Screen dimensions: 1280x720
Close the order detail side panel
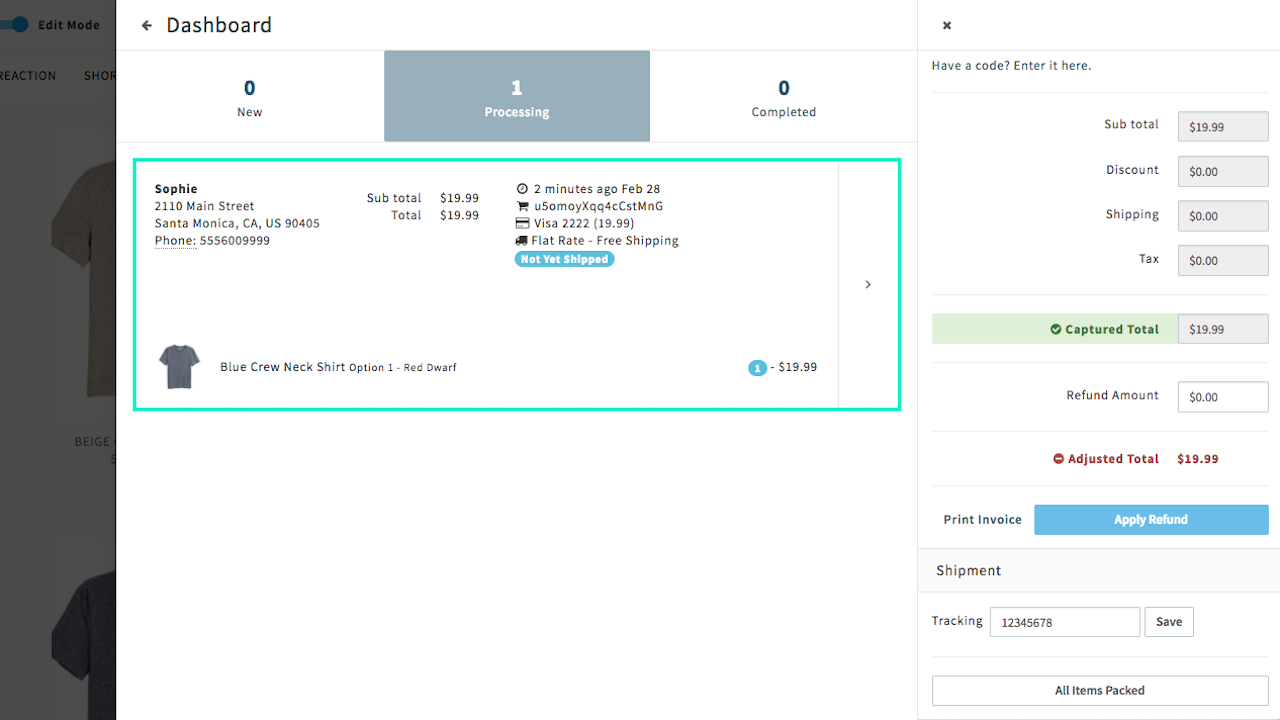pyautogui.click(x=947, y=25)
